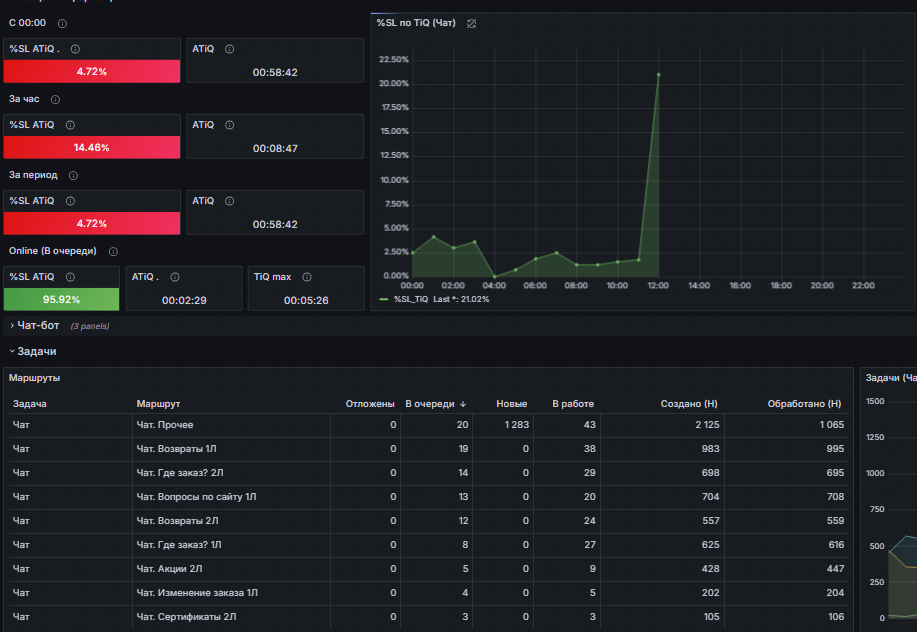917x632 pixels.
Task: Click info icon beside 'За час' label
Action: pos(55,99)
